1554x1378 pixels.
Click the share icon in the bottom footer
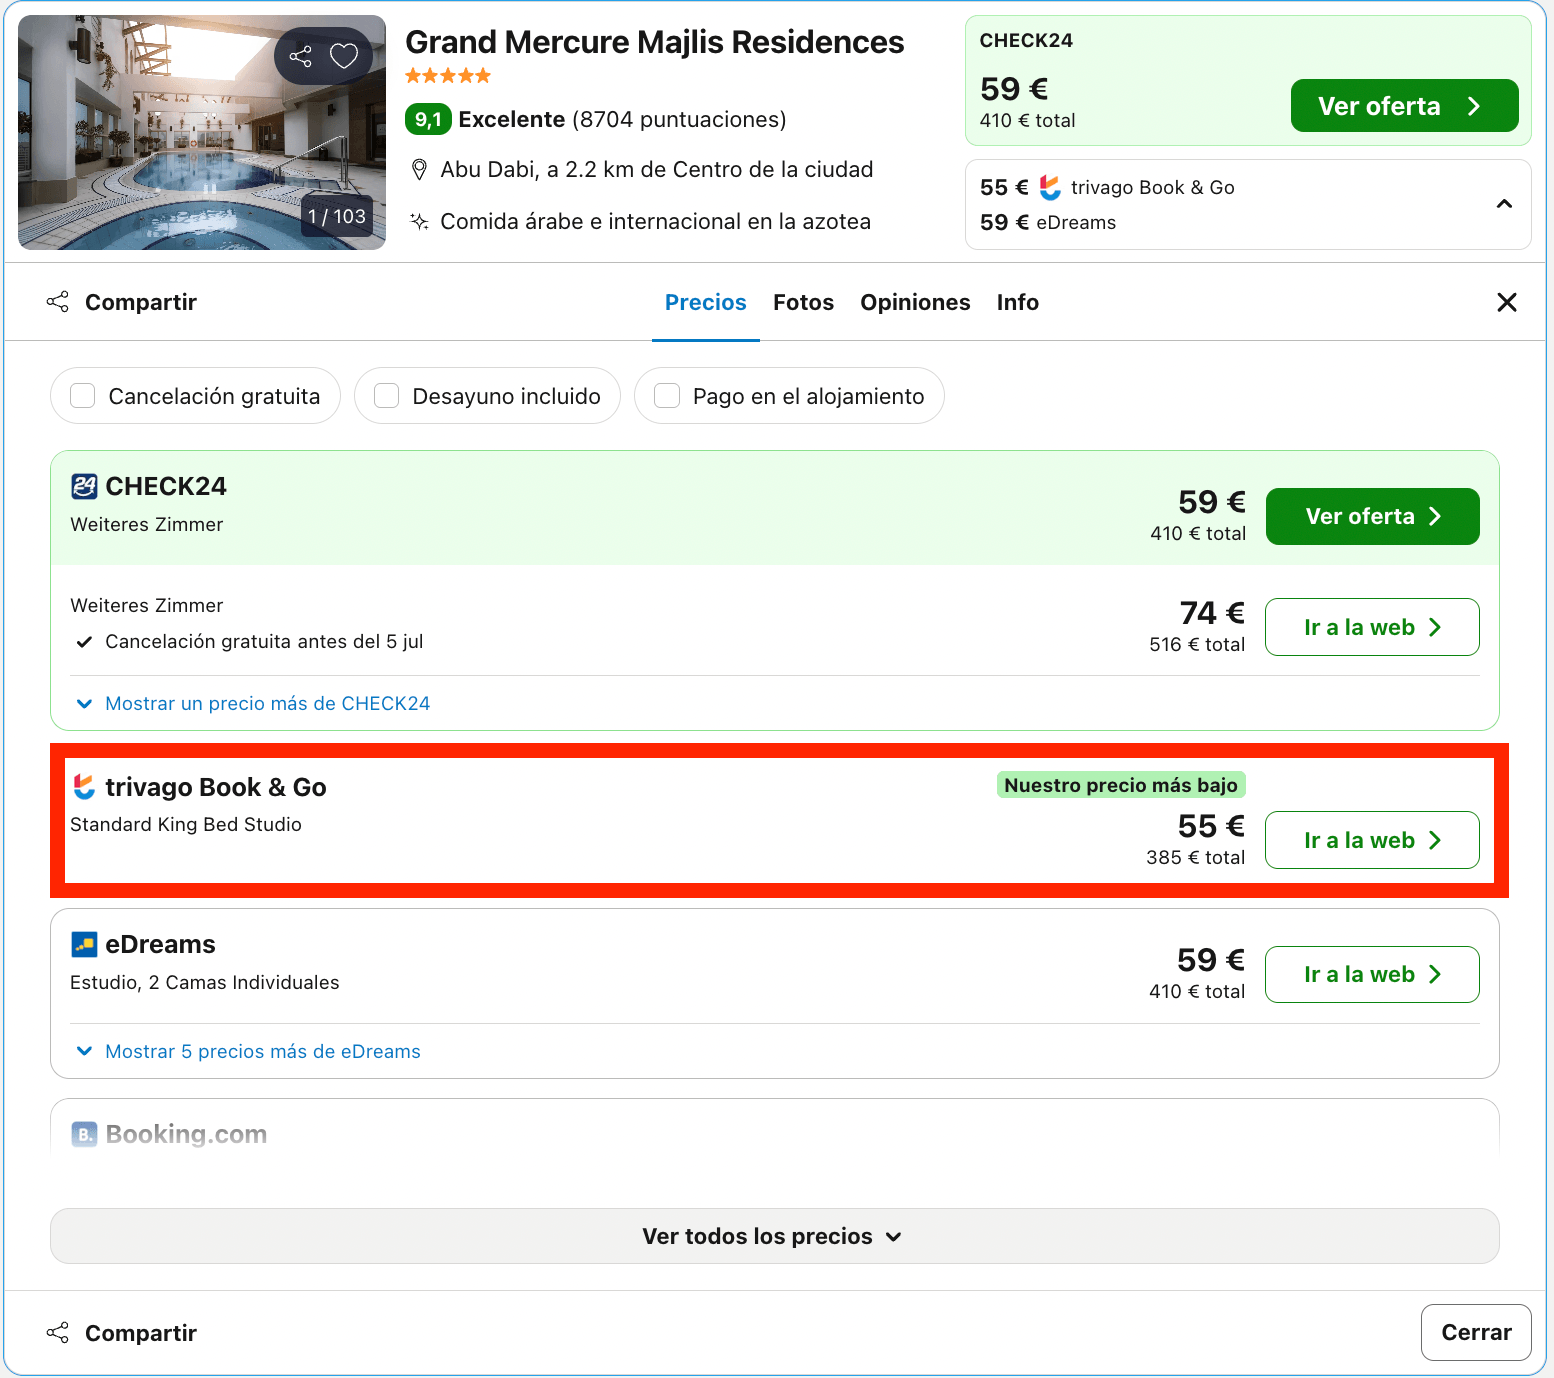coord(58,1333)
